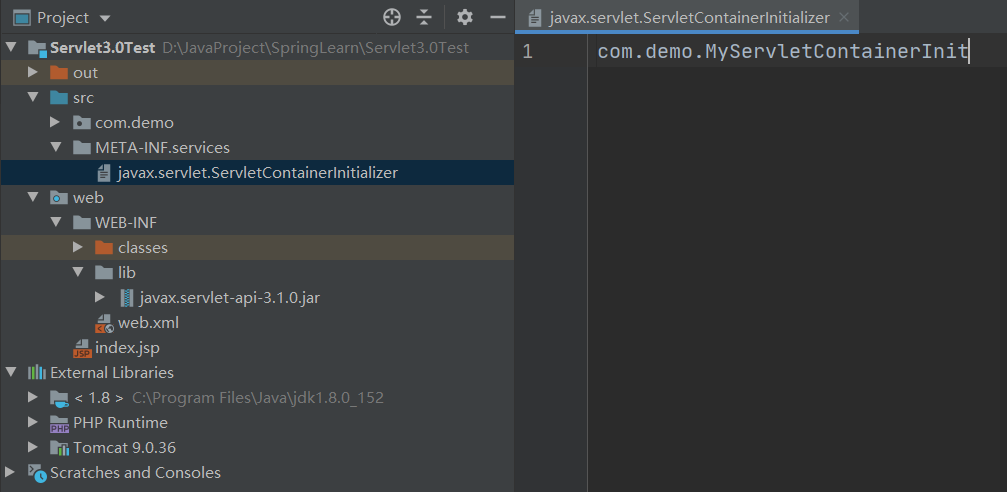Image resolution: width=1007 pixels, height=492 pixels.
Task: Select javax.servlet-api-3.1.0.jar label
Action: [x=229, y=298]
